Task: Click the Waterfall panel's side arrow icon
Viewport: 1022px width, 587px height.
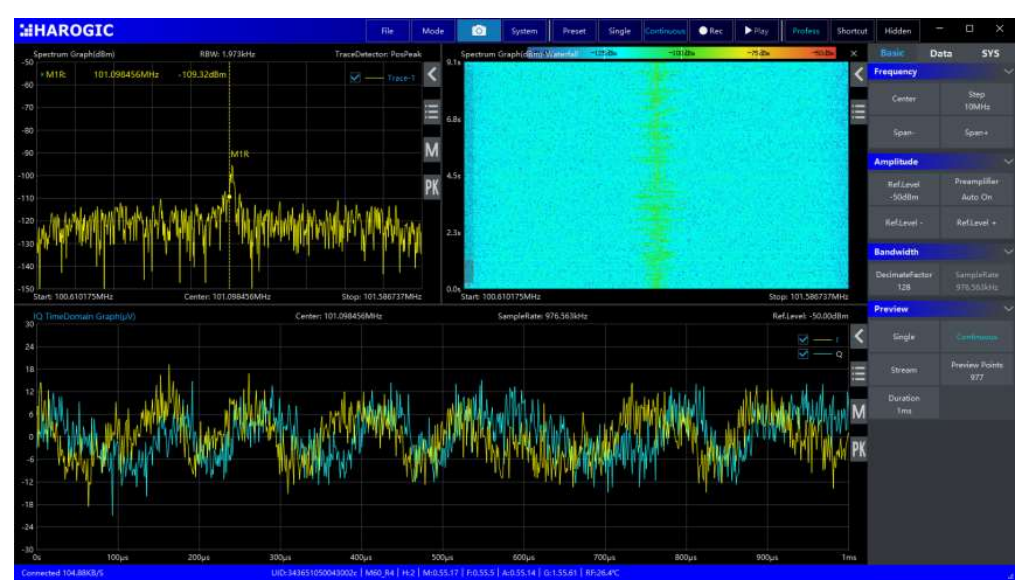Action: 858,75
